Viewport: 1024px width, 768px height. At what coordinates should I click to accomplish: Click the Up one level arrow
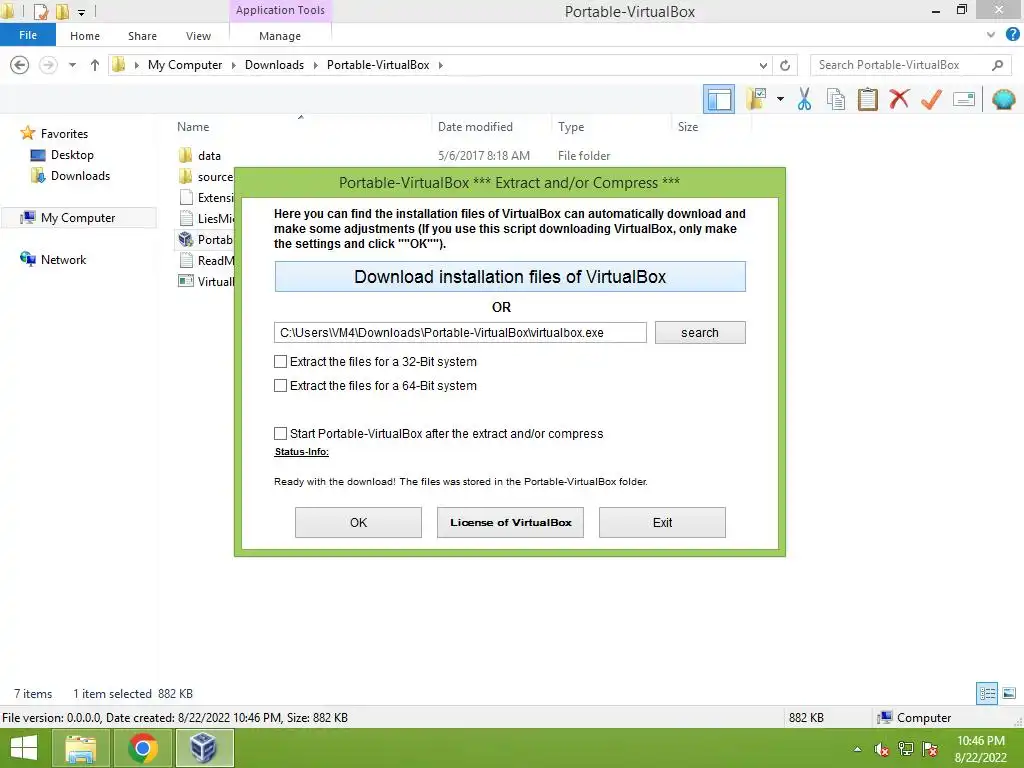click(95, 65)
